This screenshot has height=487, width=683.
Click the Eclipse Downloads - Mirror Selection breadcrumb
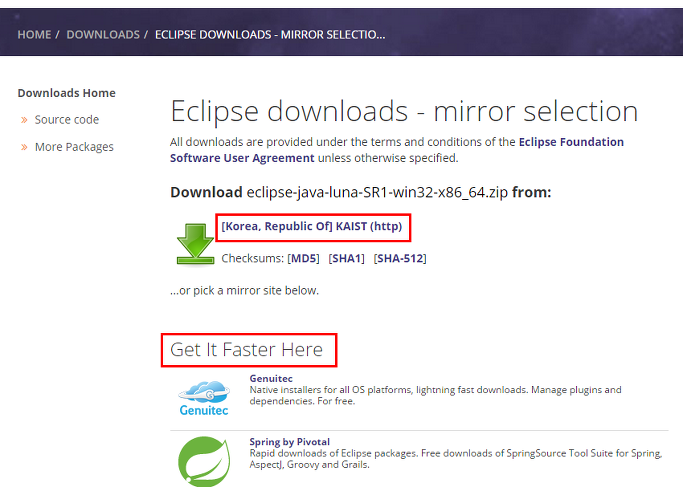pos(270,34)
